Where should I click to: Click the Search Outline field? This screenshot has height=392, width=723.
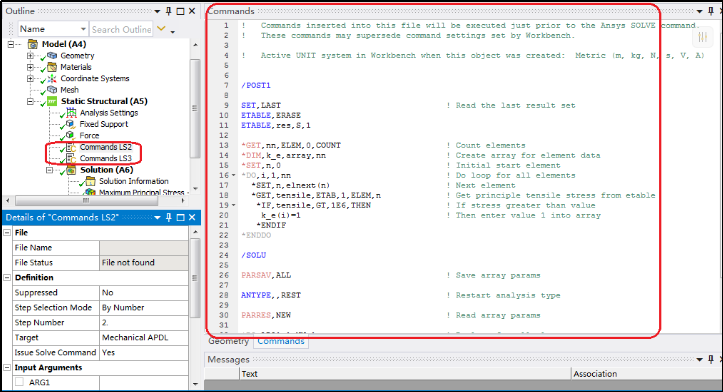121,29
